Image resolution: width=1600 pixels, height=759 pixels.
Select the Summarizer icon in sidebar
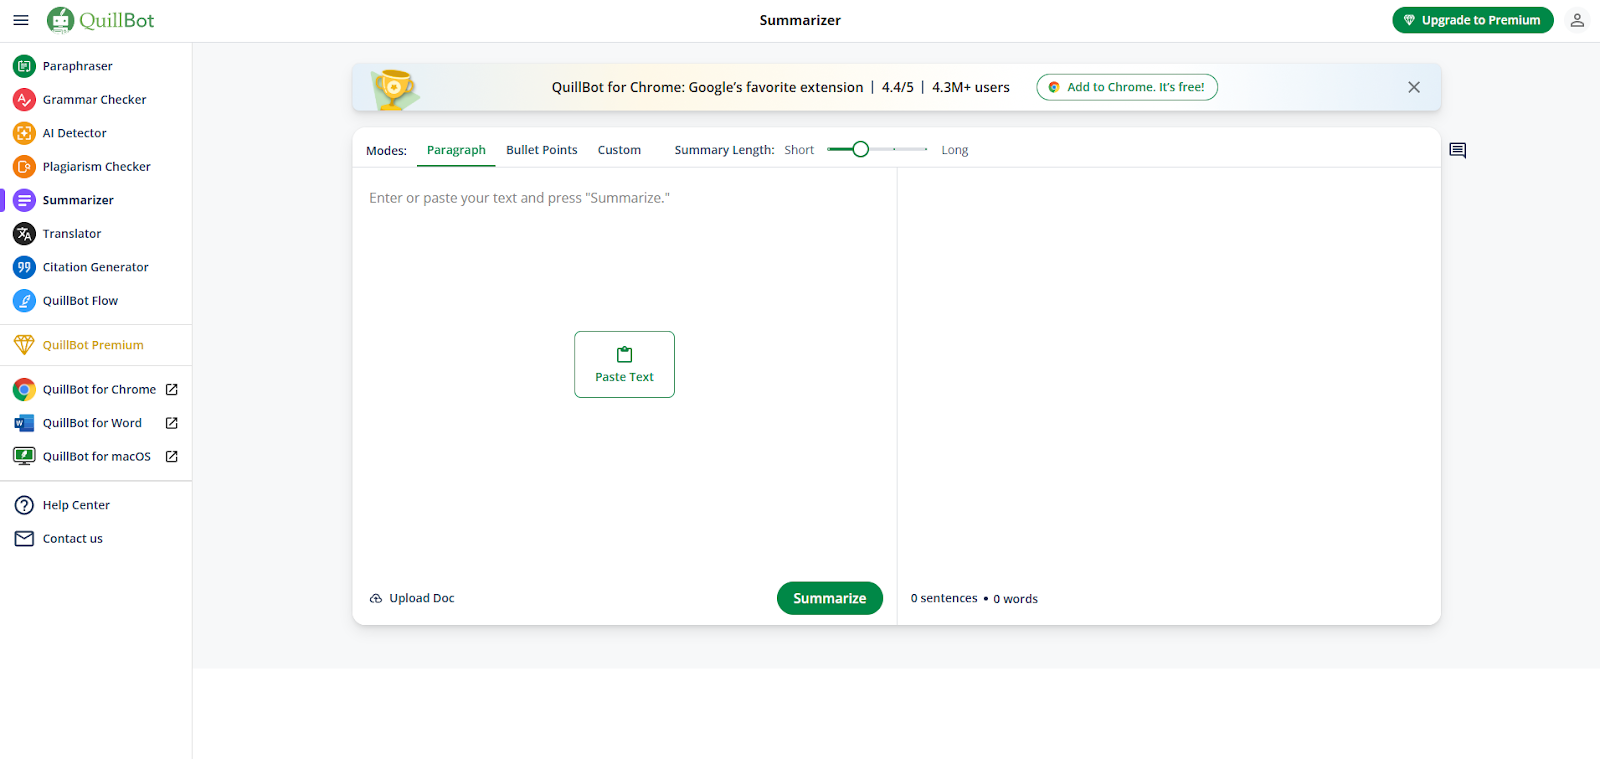pos(24,200)
